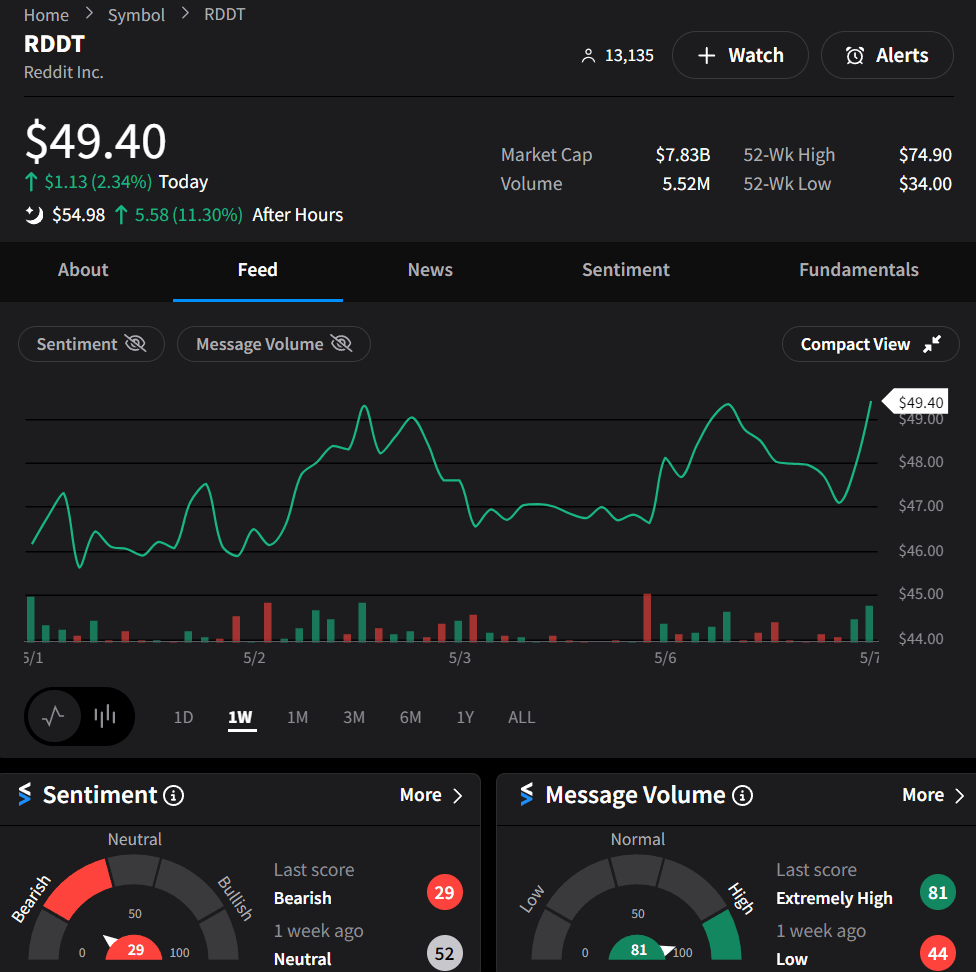Click the 52-Wk High value $74.90
Image resolution: width=976 pixels, height=972 pixels.
925,154
